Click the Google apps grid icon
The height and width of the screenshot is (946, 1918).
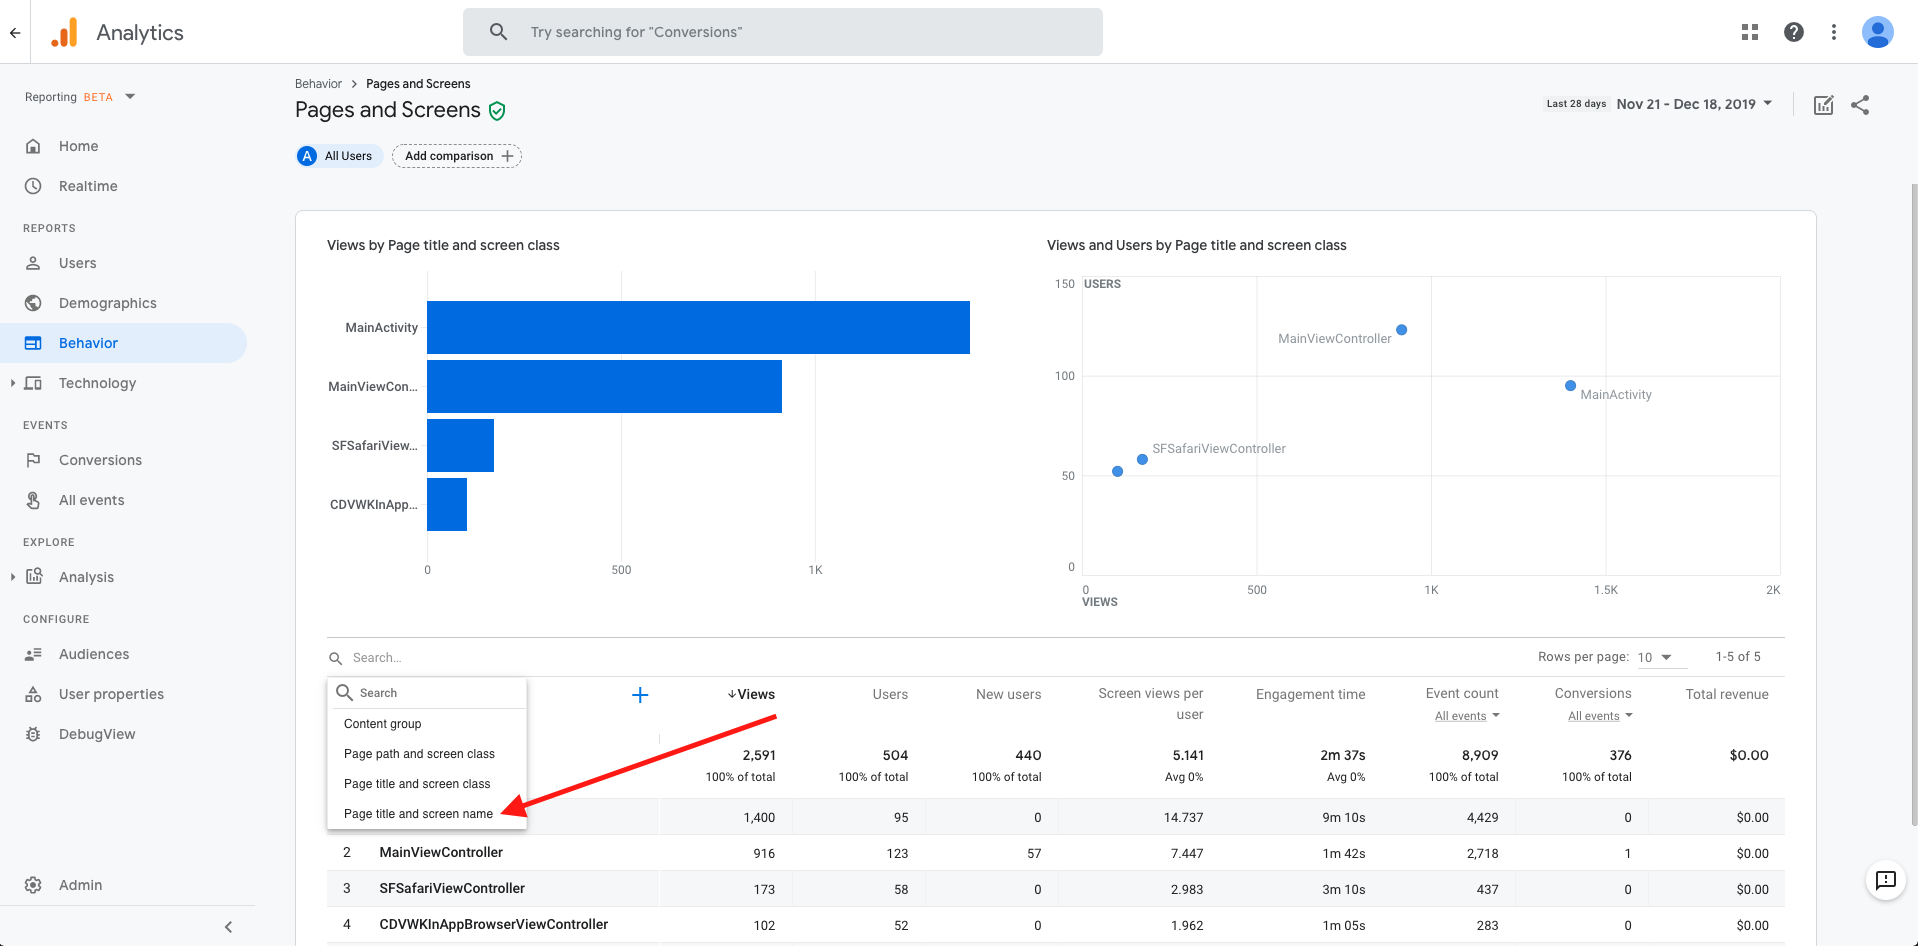(x=1749, y=32)
